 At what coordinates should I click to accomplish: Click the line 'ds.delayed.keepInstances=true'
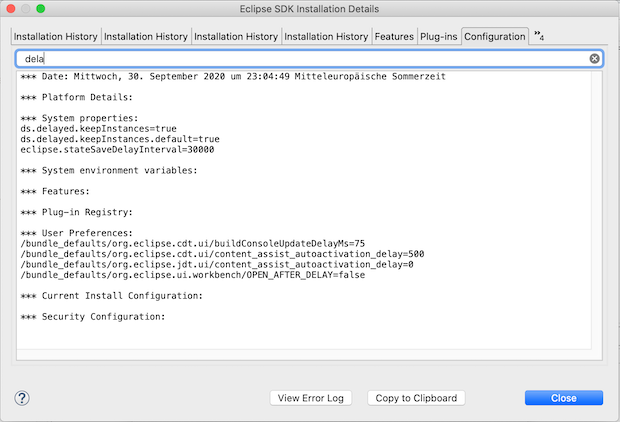[98, 129]
